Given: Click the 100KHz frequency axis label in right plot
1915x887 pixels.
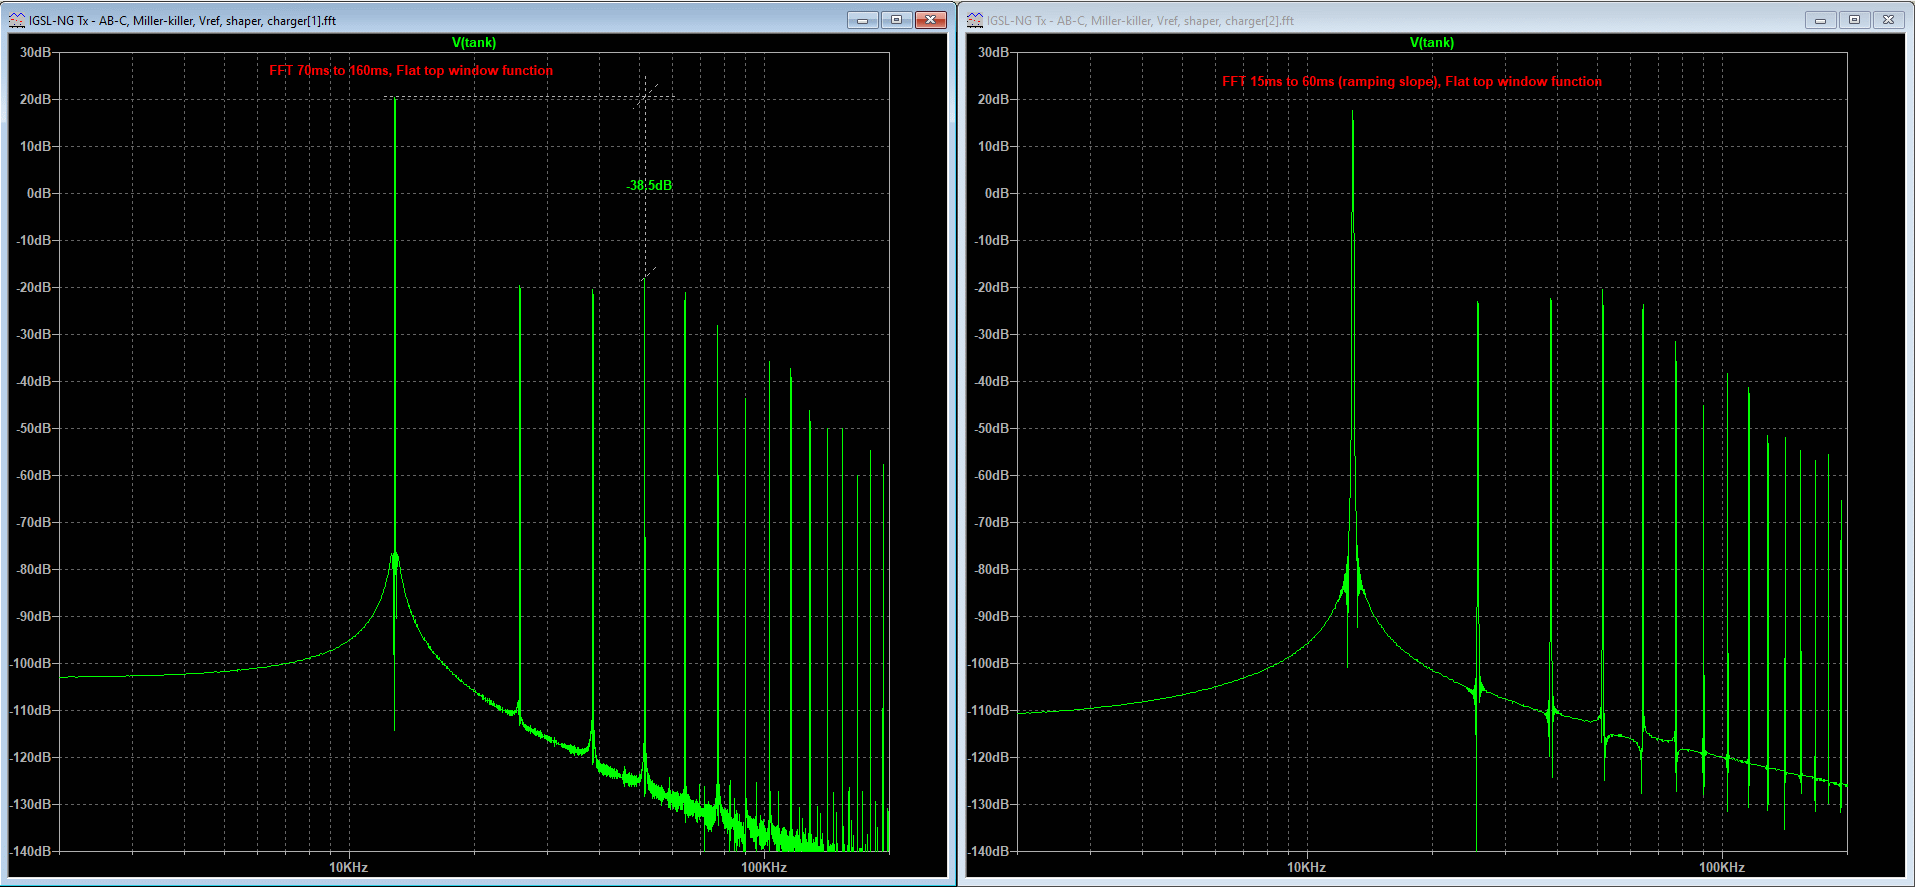Looking at the screenshot, I should tap(1721, 867).
